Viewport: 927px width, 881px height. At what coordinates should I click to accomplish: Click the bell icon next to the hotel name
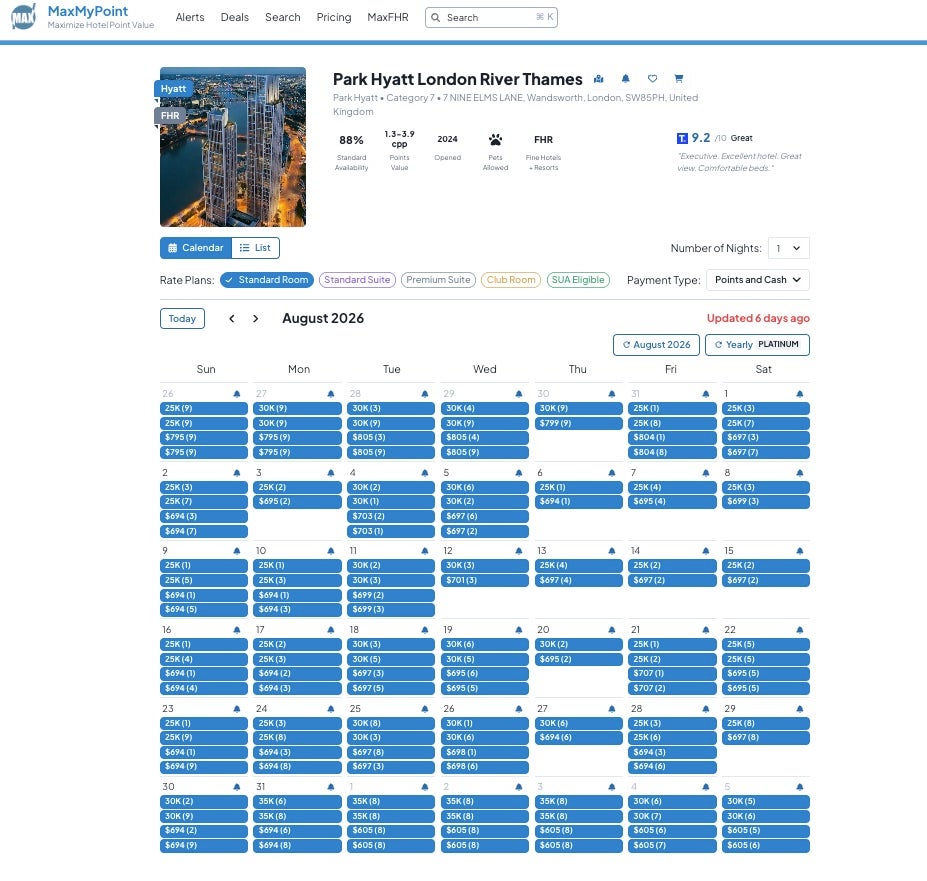[625, 78]
